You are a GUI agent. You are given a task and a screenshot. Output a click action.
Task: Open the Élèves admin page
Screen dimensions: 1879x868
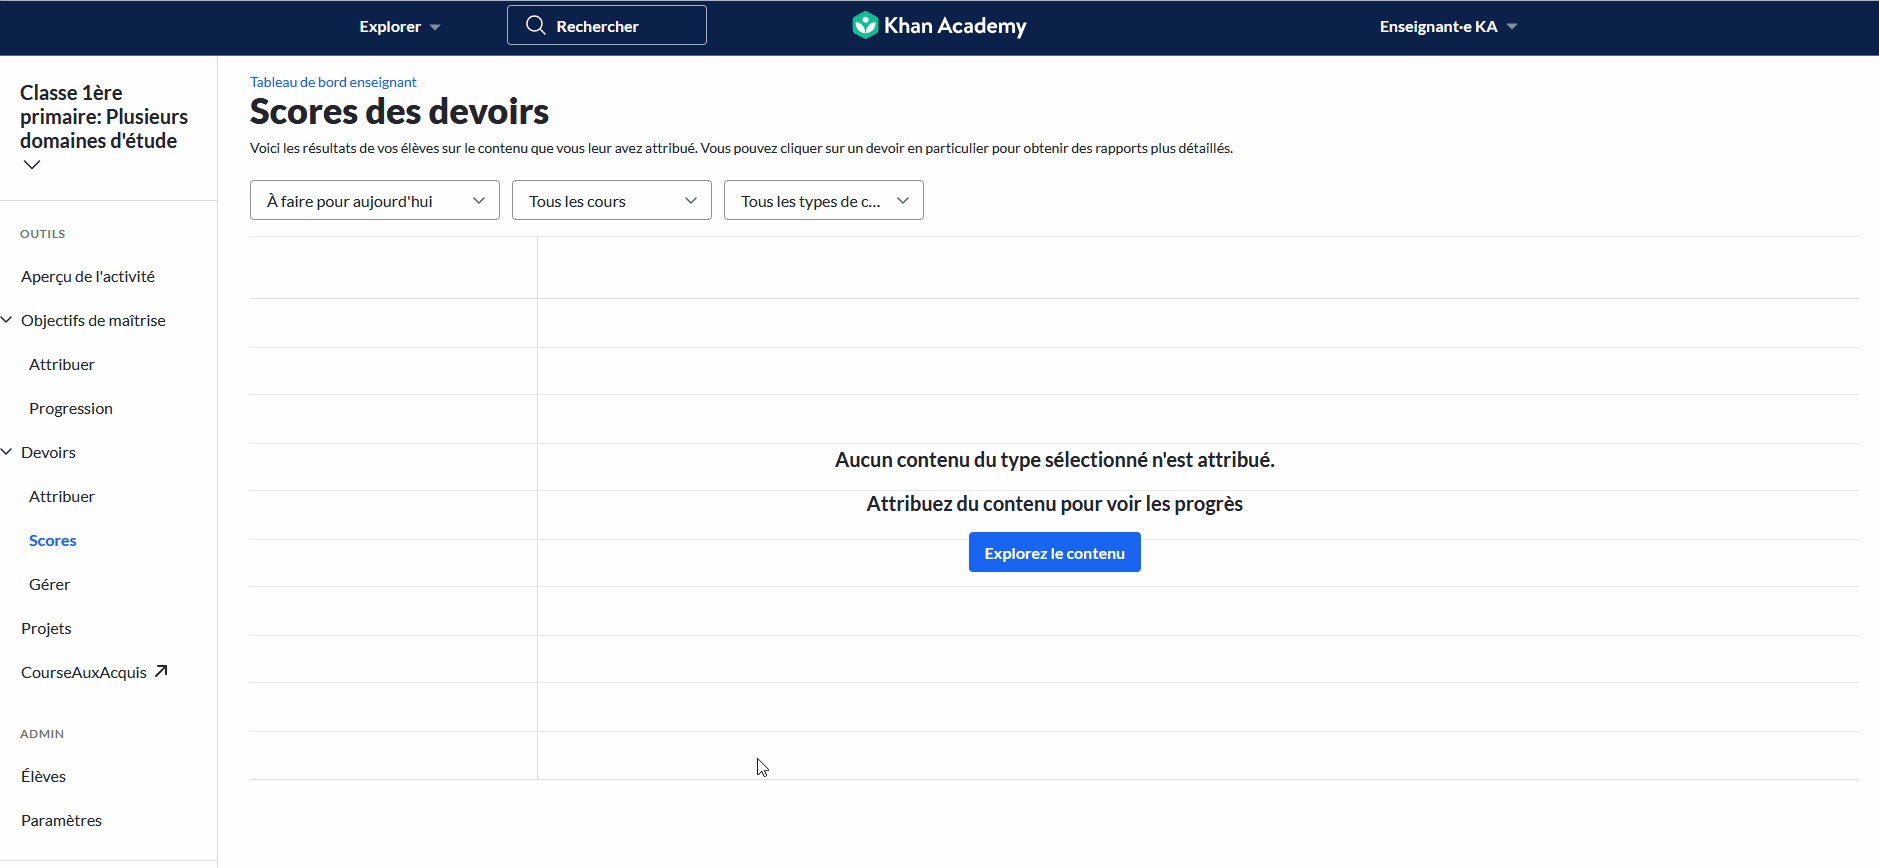pyautogui.click(x=43, y=776)
